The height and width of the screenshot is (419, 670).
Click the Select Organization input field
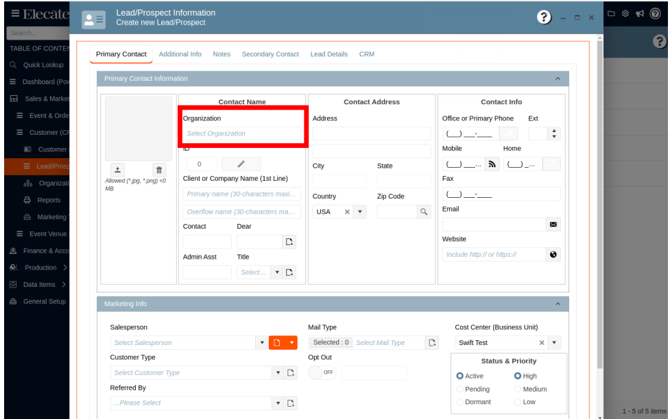[243, 134]
